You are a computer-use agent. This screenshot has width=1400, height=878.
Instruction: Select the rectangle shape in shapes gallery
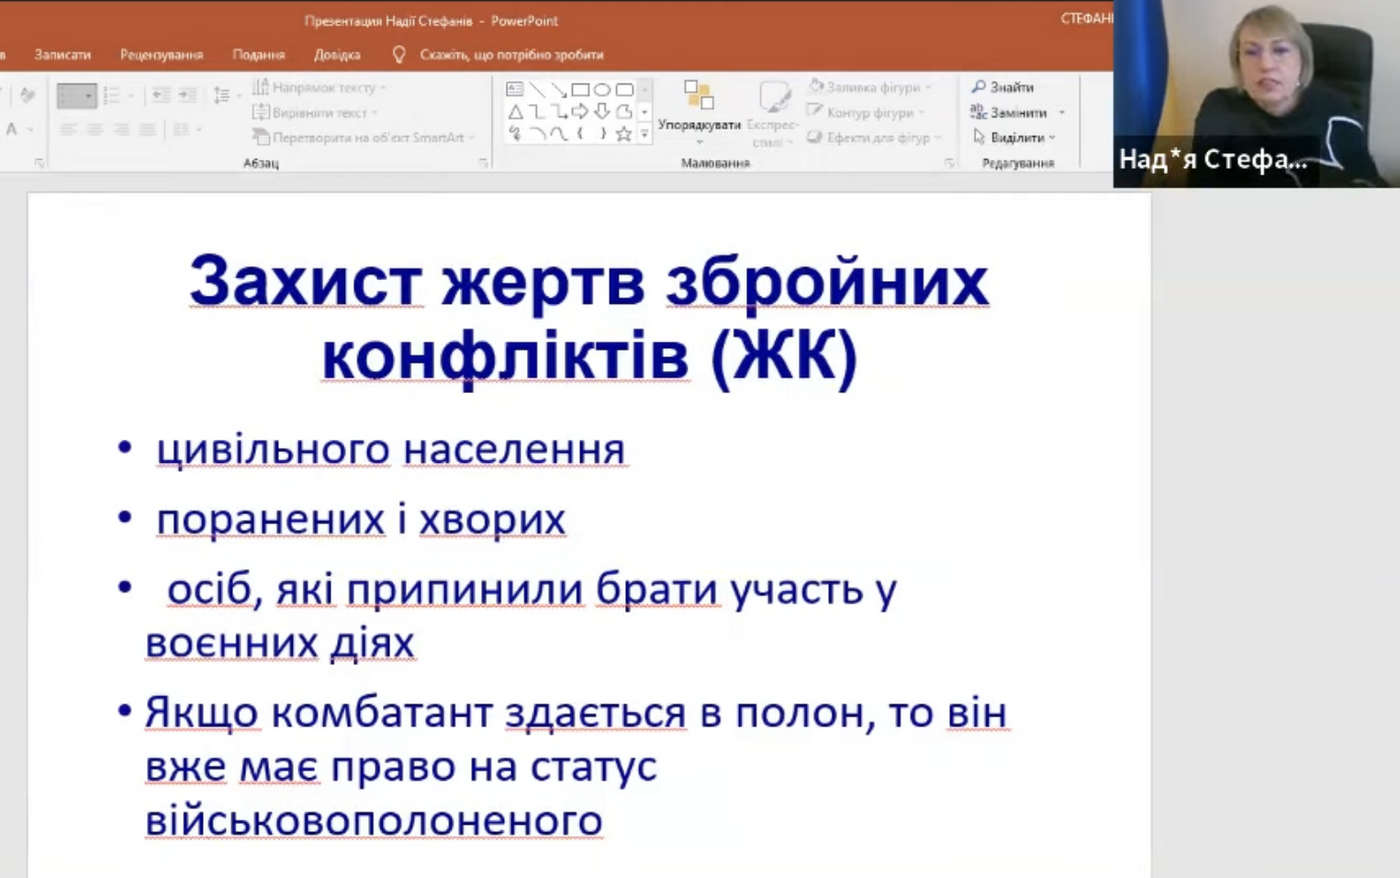pos(580,90)
